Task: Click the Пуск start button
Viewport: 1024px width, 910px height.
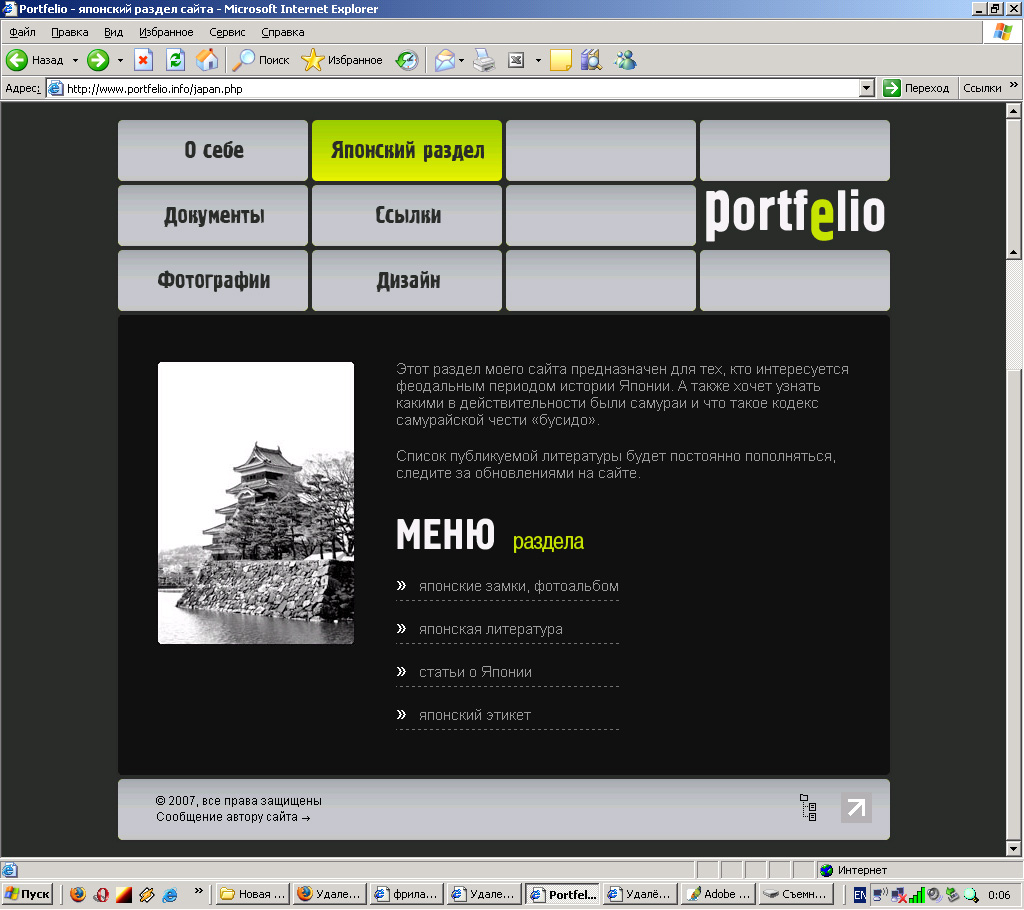Action: [28, 894]
